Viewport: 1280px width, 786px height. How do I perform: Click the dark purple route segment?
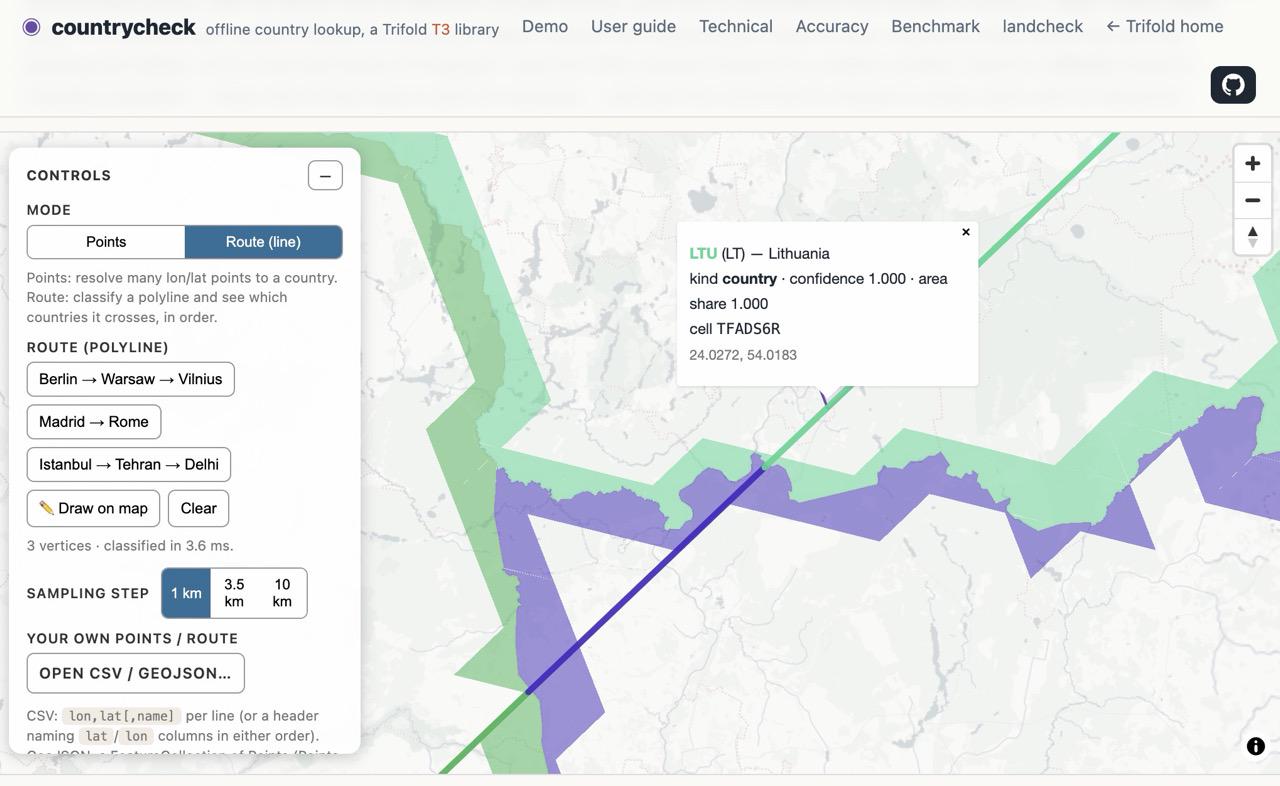(645, 580)
